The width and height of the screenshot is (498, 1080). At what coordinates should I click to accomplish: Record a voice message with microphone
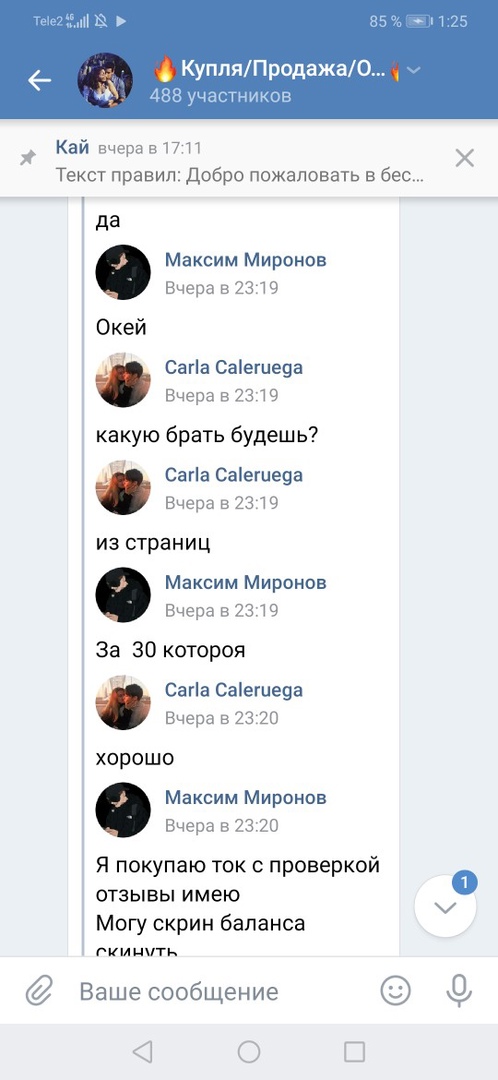pyautogui.click(x=458, y=991)
